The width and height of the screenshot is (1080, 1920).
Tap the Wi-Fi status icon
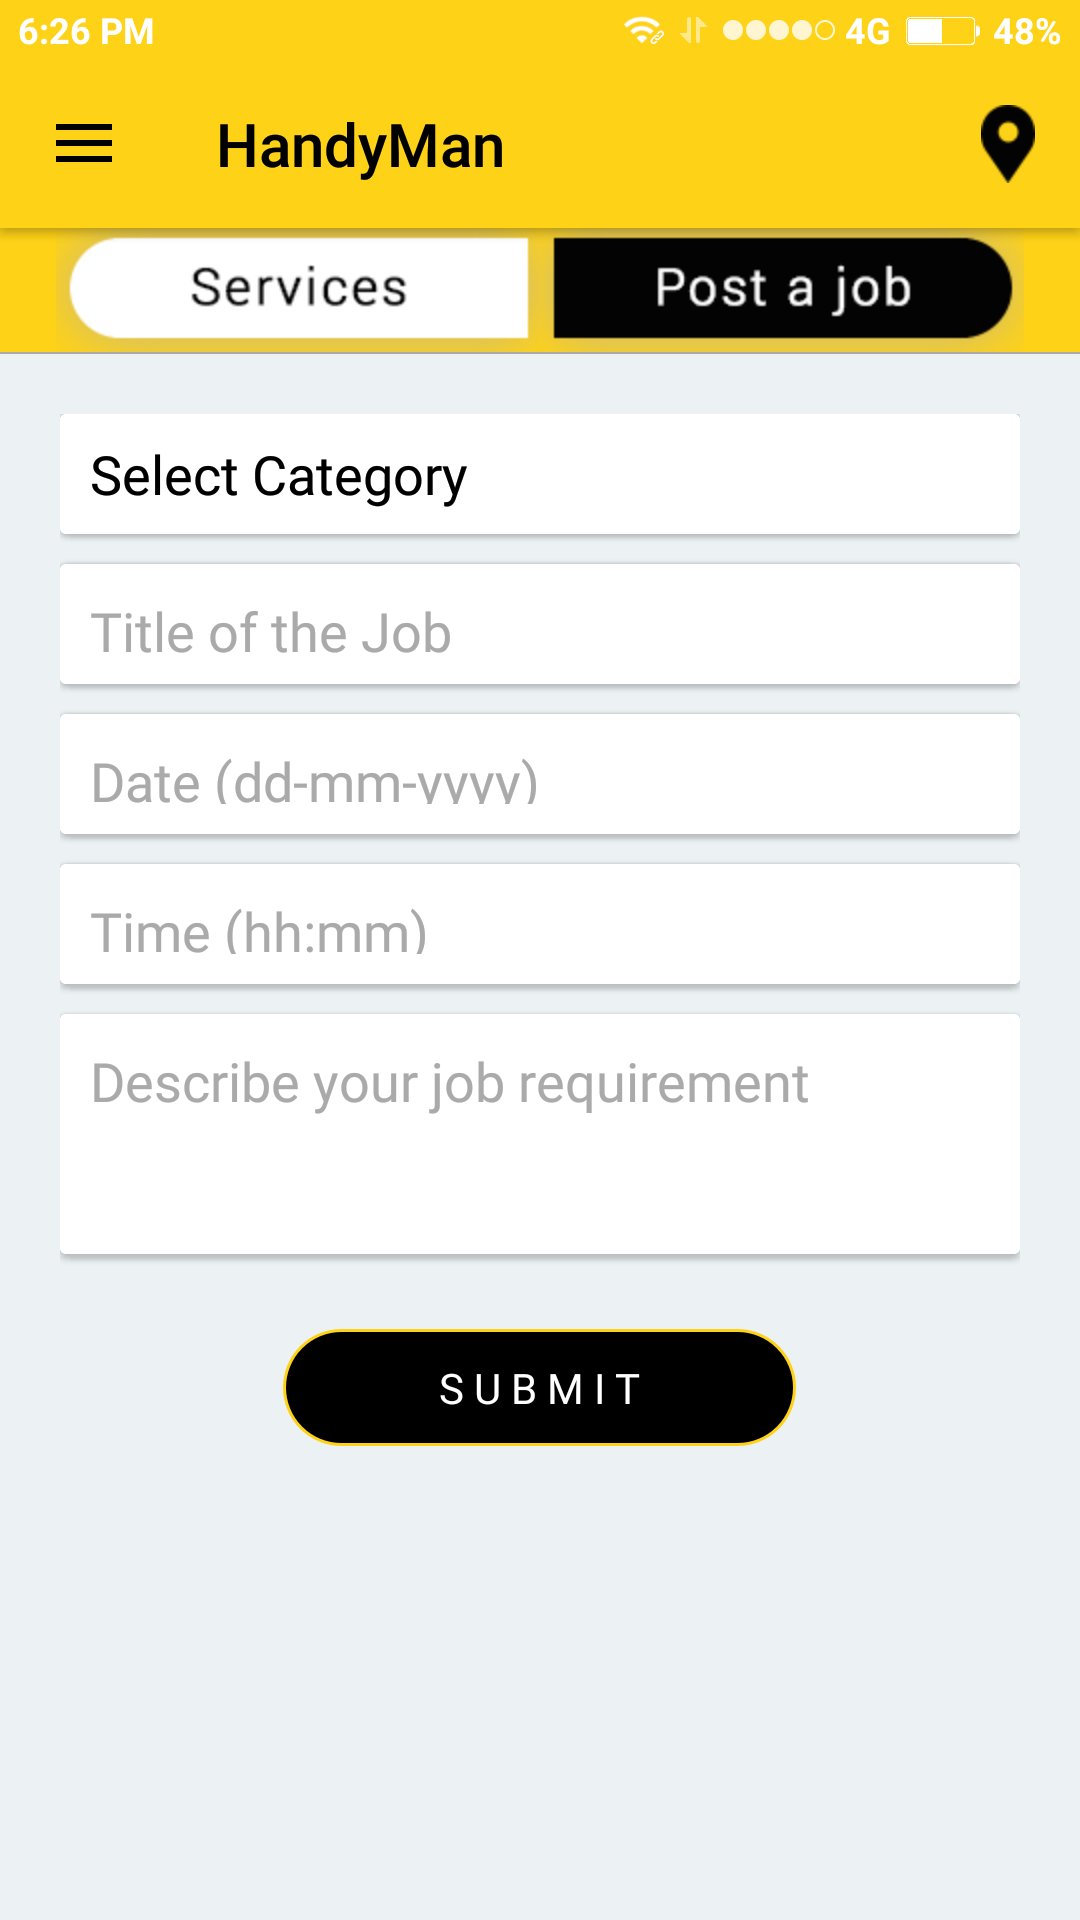[x=643, y=31]
